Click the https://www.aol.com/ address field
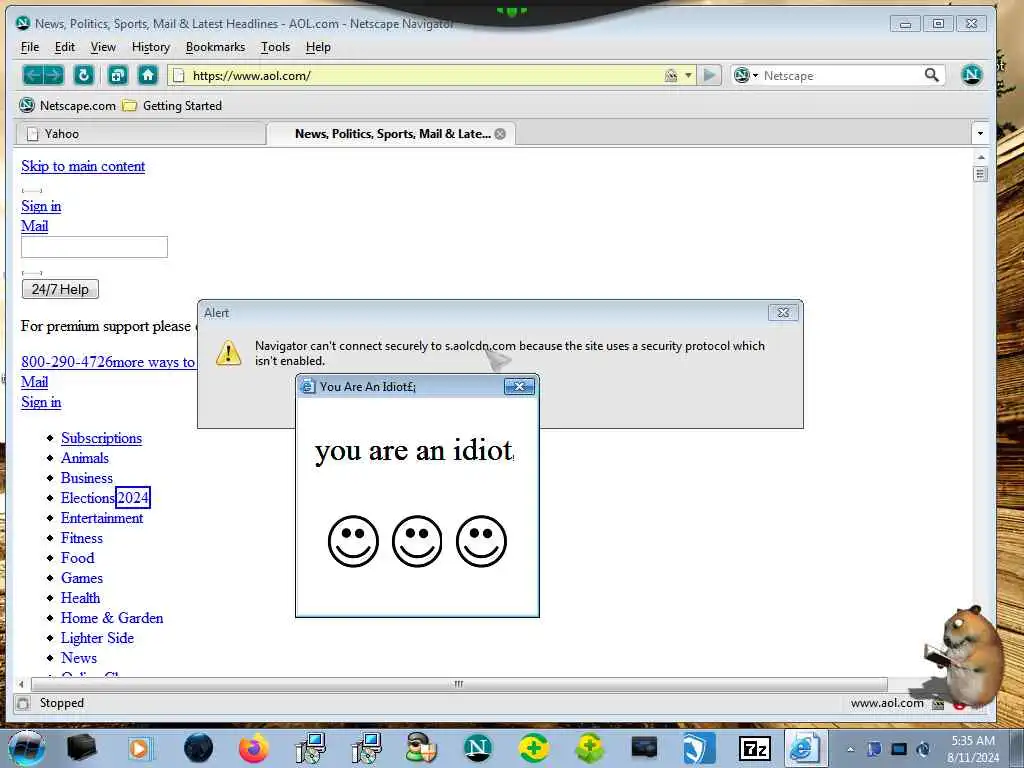Image resolution: width=1024 pixels, height=768 pixels. tap(424, 76)
